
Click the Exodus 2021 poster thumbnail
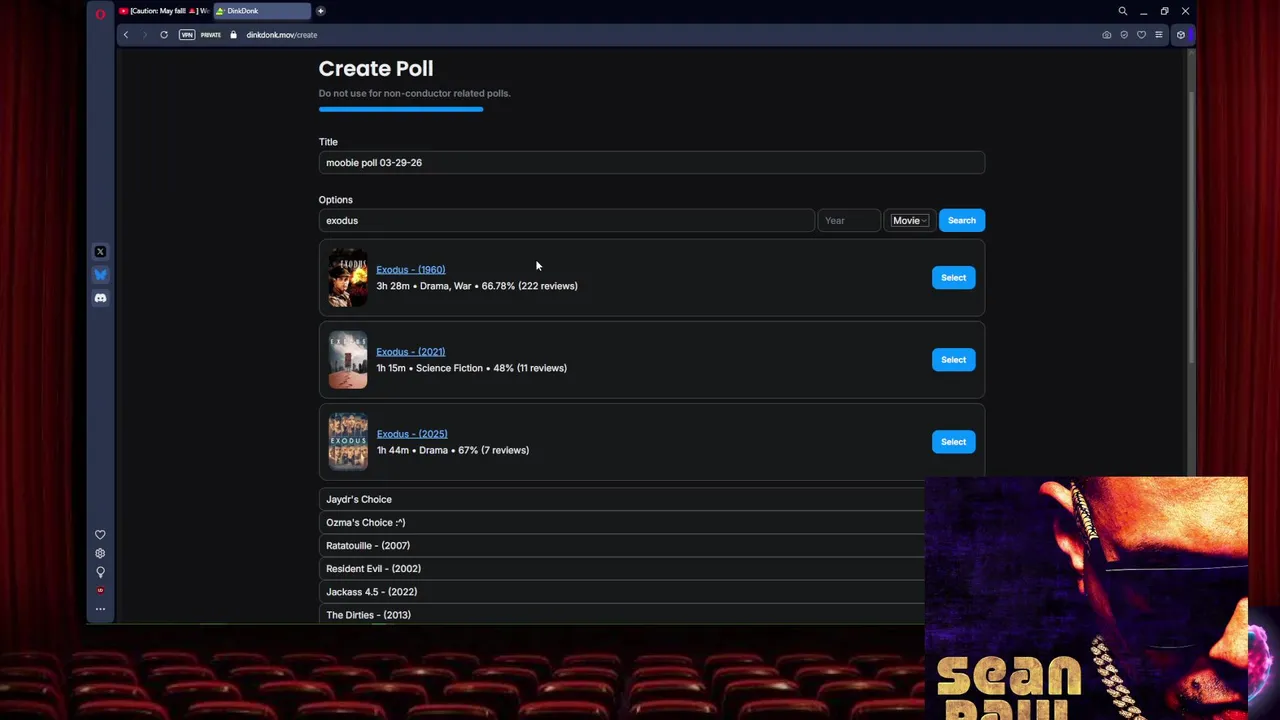click(x=348, y=360)
